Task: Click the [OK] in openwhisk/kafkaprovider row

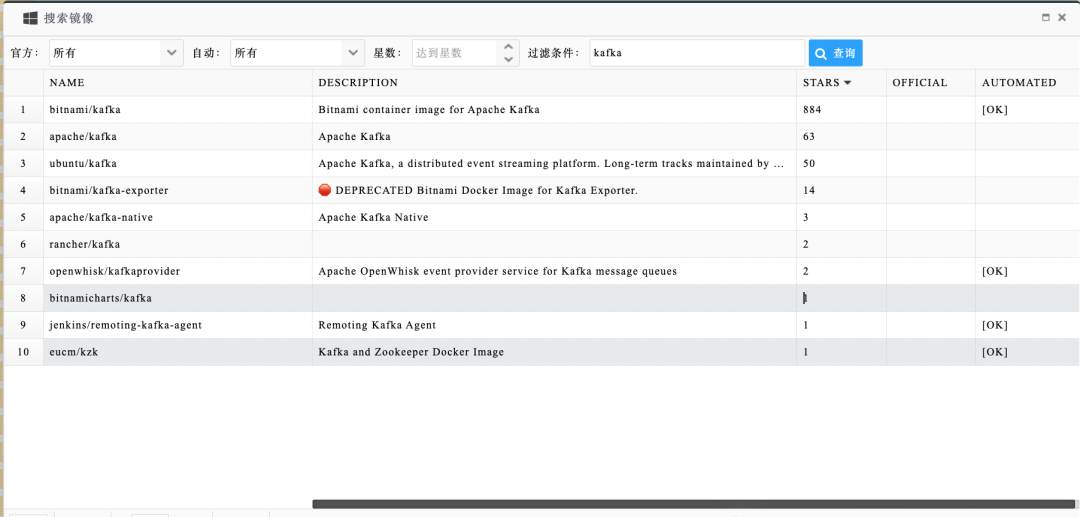Action: 995,271
